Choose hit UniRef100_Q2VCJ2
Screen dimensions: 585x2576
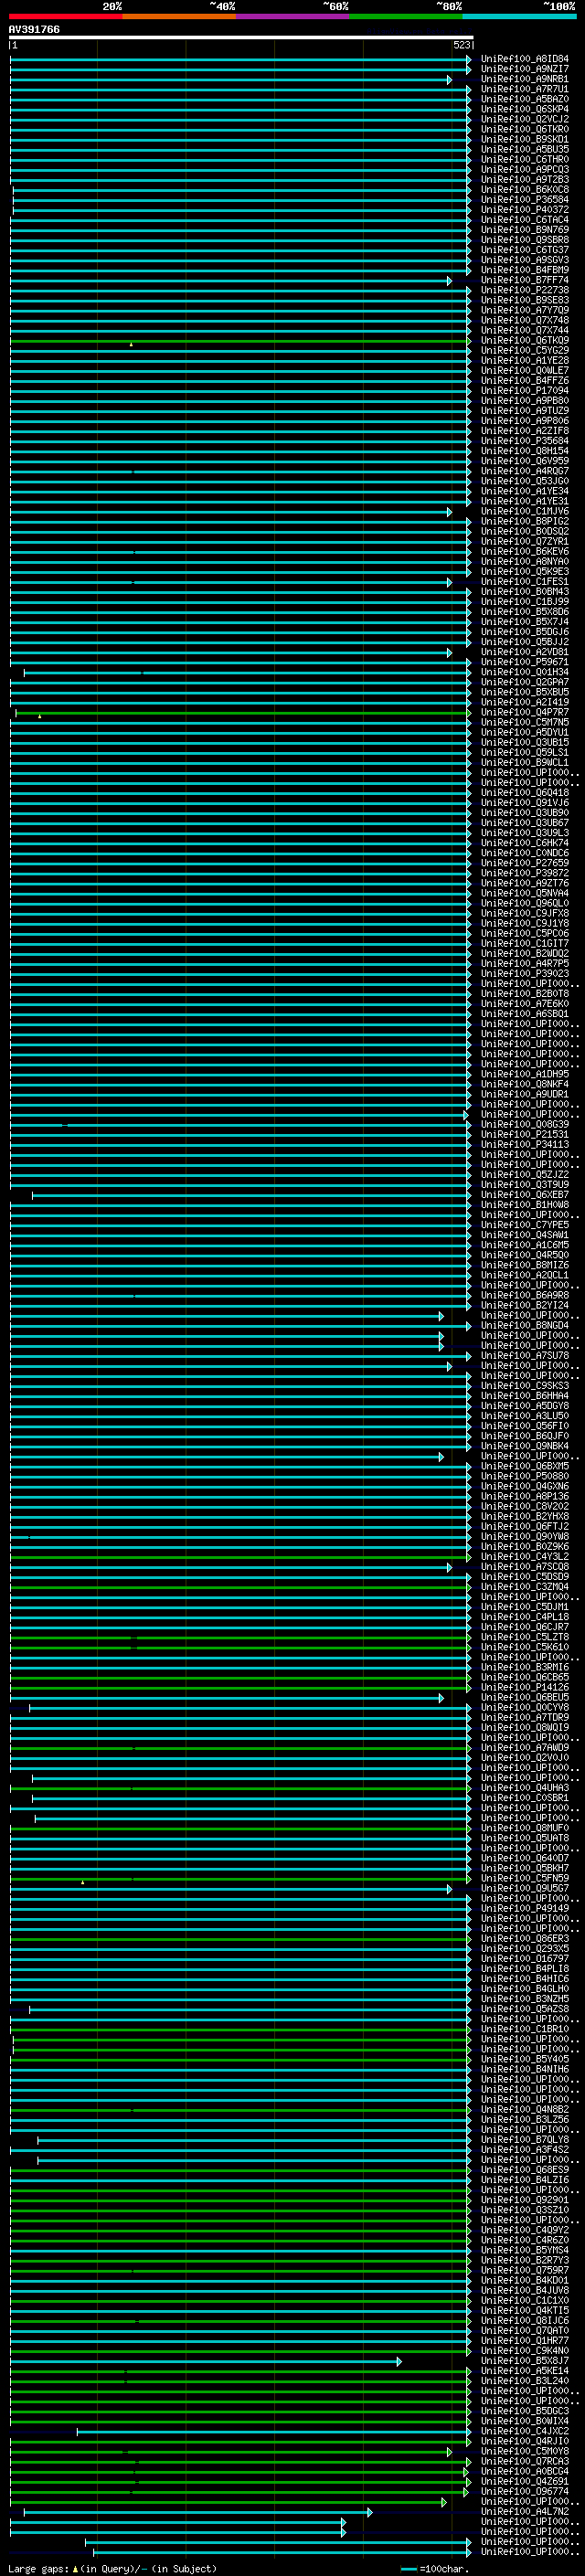pyautogui.click(x=524, y=119)
